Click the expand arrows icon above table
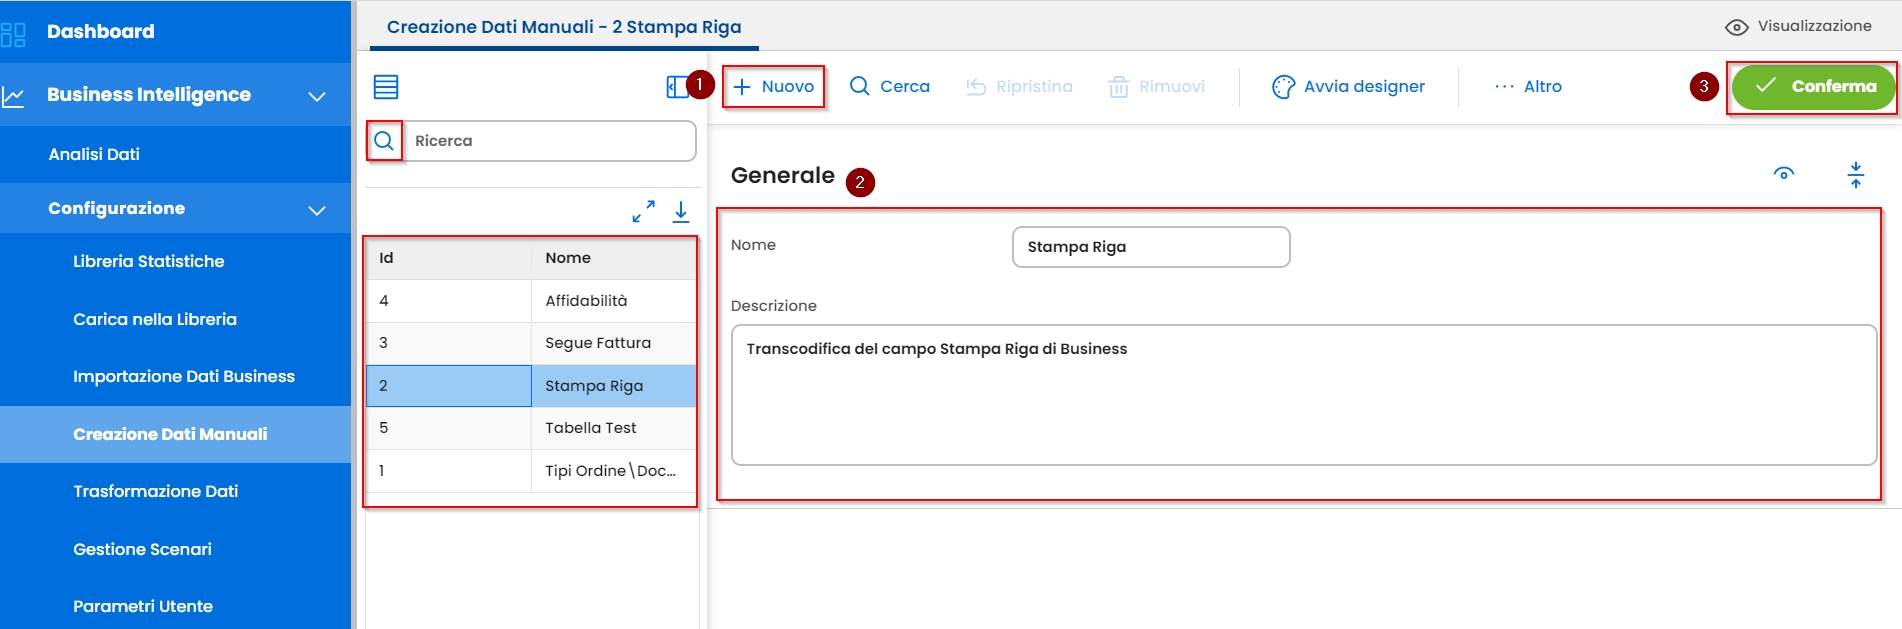This screenshot has width=1902, height=629. [643, 211]
